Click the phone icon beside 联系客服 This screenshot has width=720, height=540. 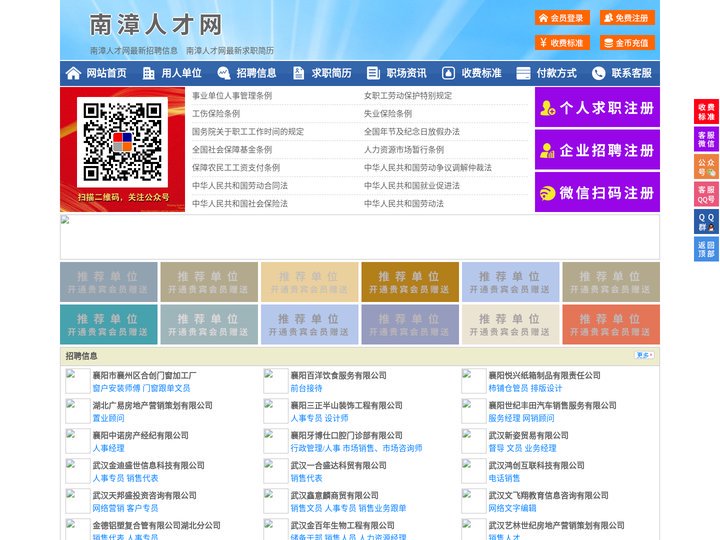click(598, 73)
